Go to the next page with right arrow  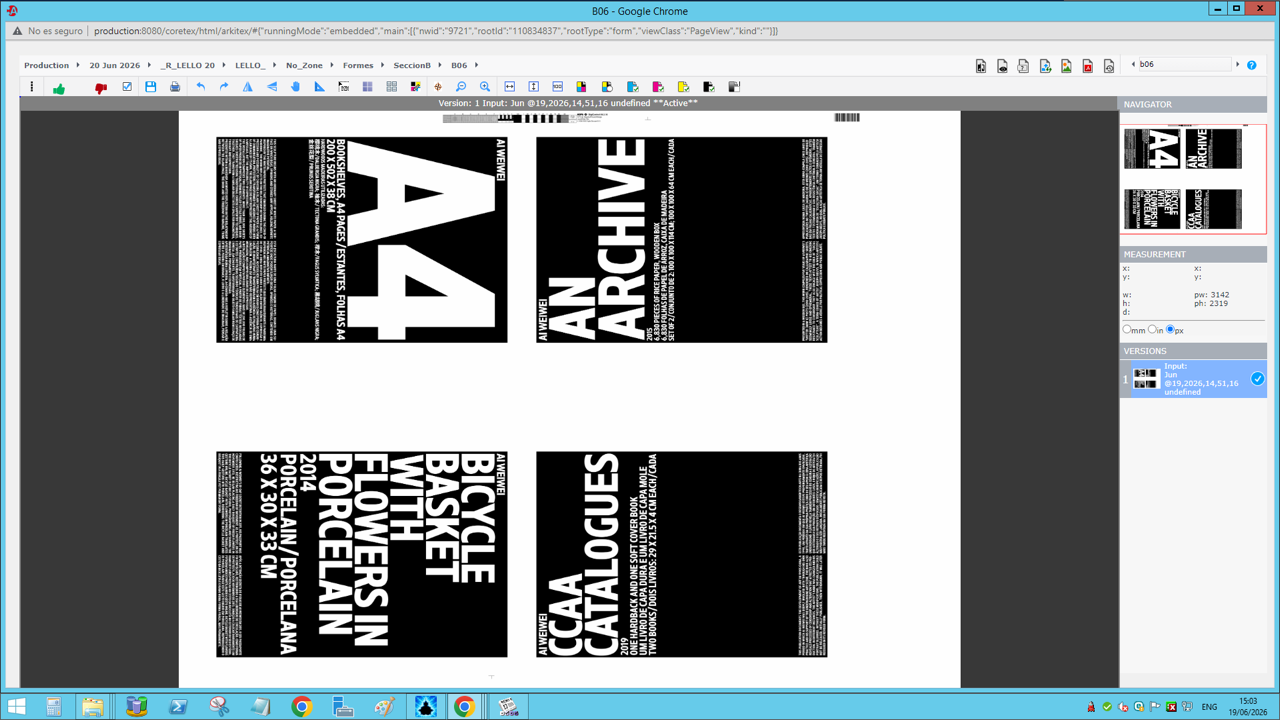coord(1238,65)
